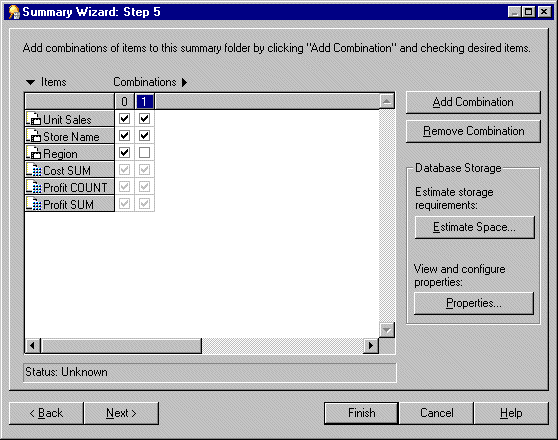Image resolution: width=558 pixels, height=440 pixels.
Task: Click the right arrow beside Combinations
Action: [184, 83]
